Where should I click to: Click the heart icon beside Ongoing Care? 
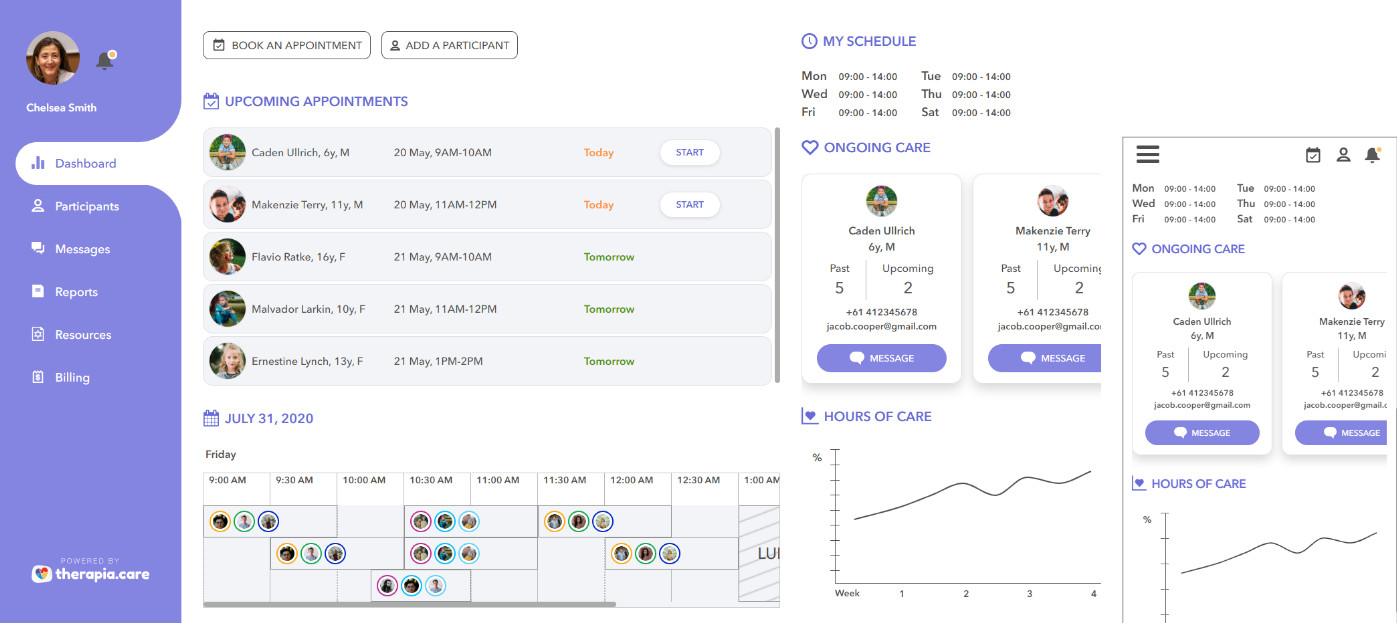pos(810,147)
